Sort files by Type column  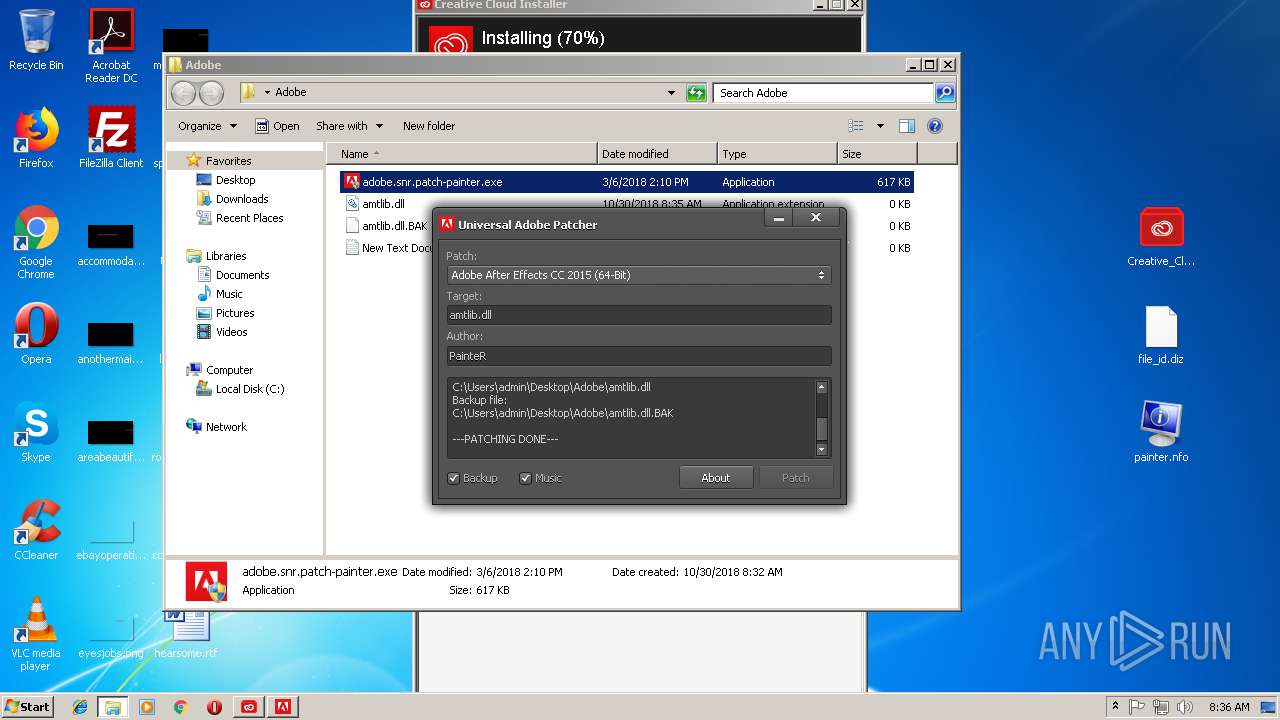pyautogui.click(x=777, y=154)
